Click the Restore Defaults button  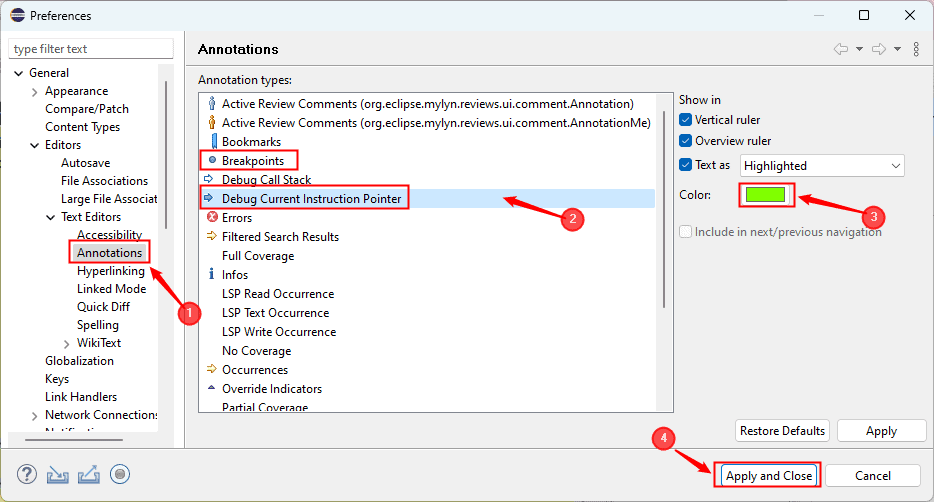coord(783,431)
